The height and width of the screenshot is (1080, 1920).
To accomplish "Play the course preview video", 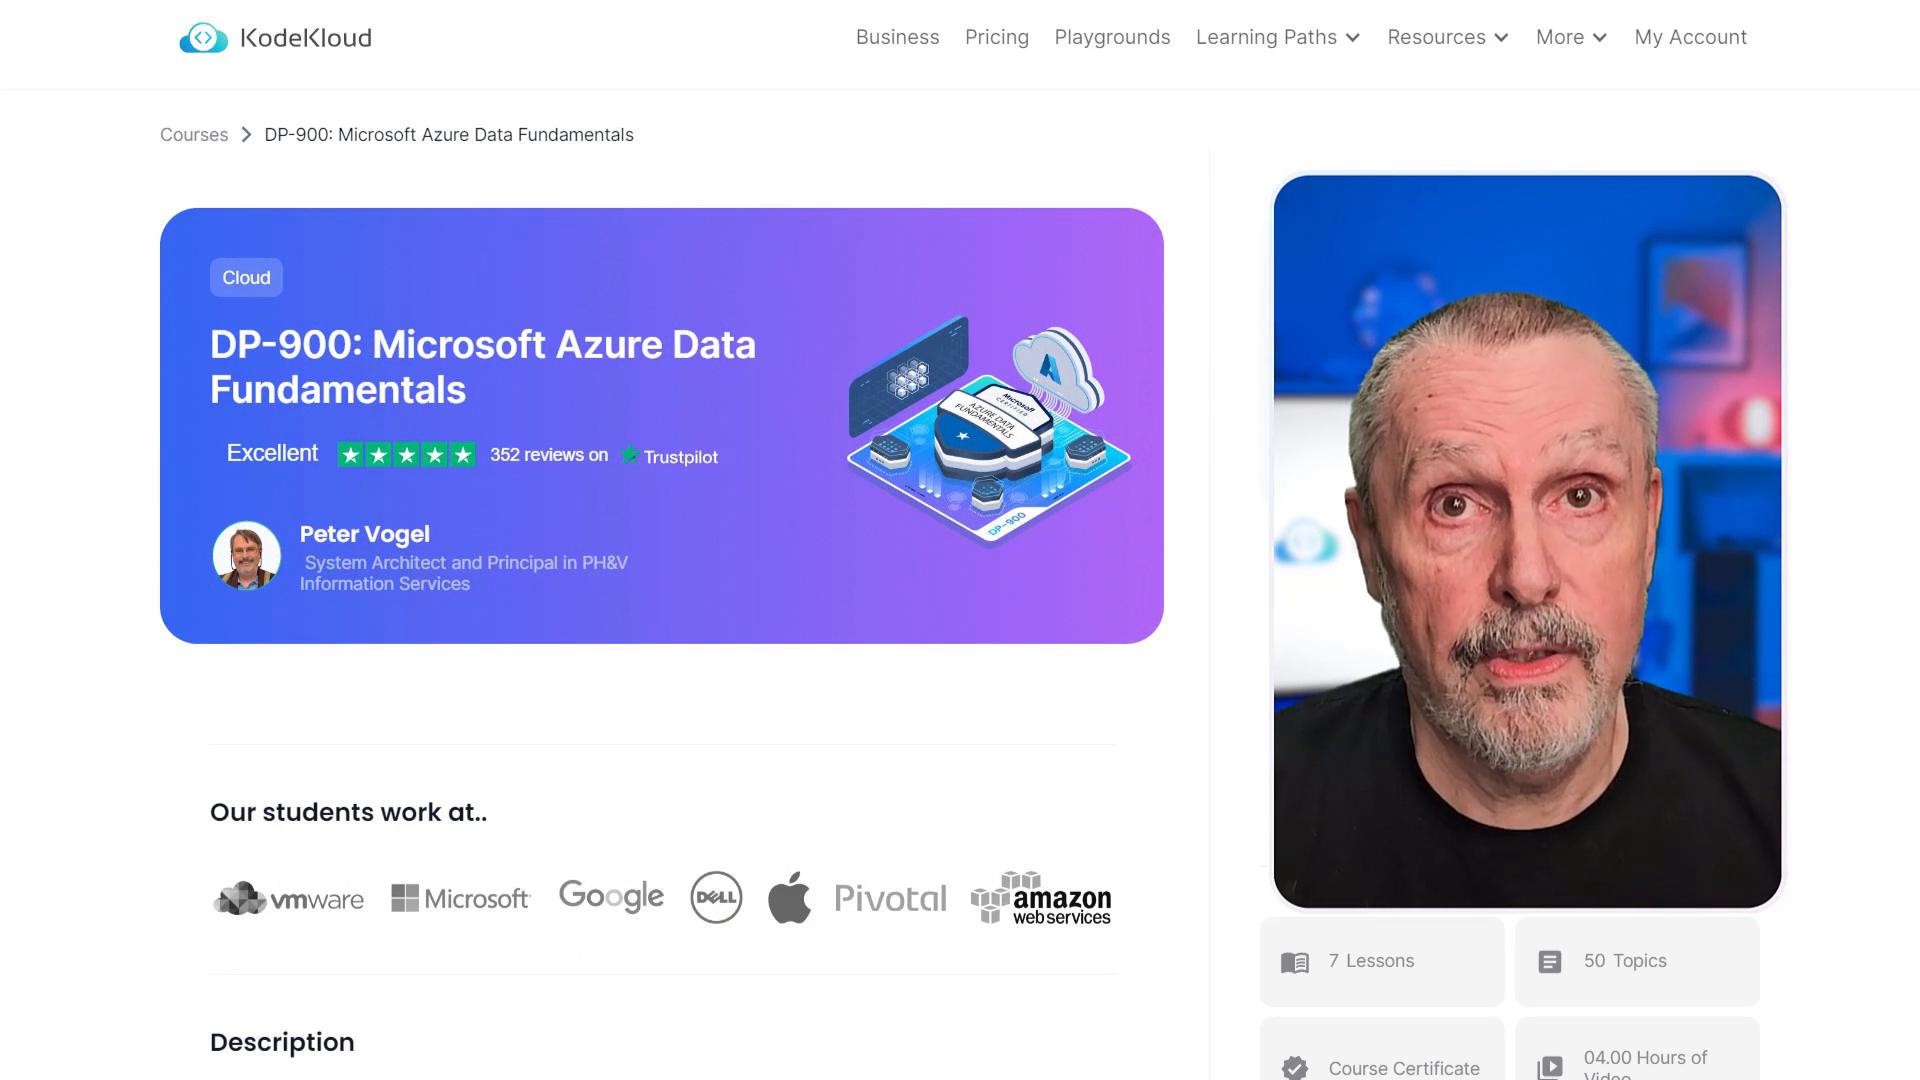I will (x=1527, y=541).
